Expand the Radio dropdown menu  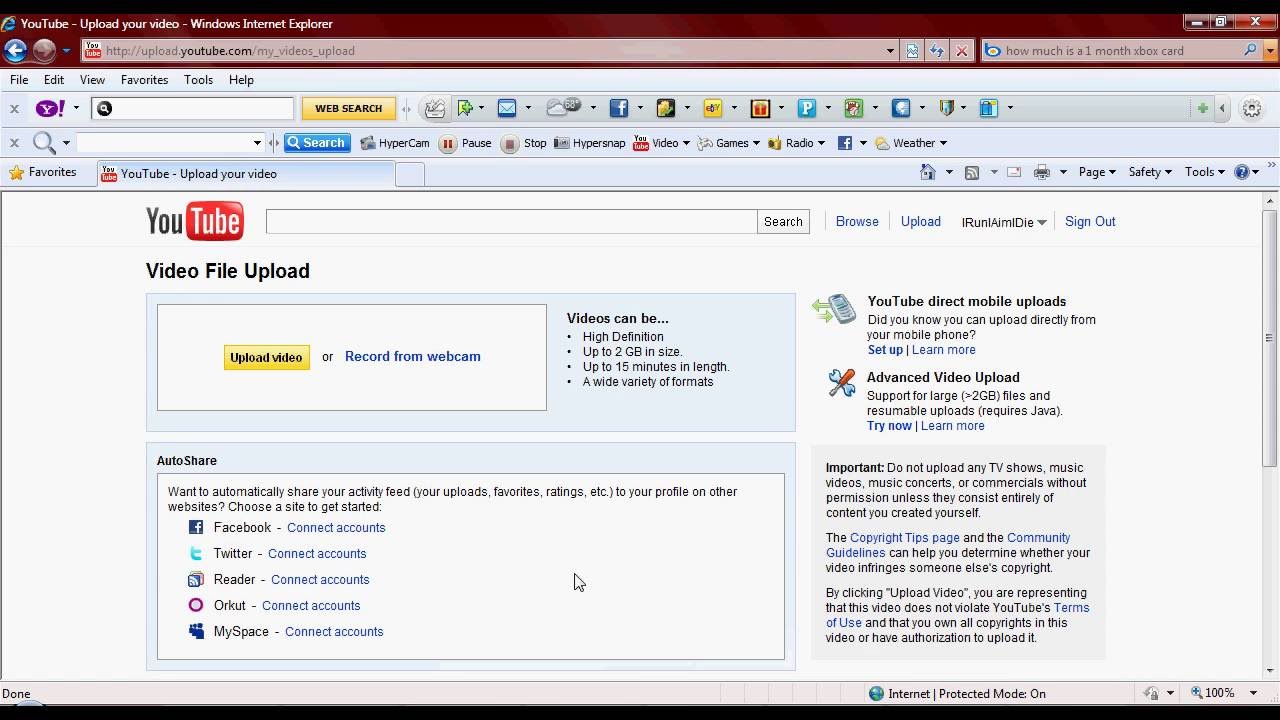click(821, 143)
